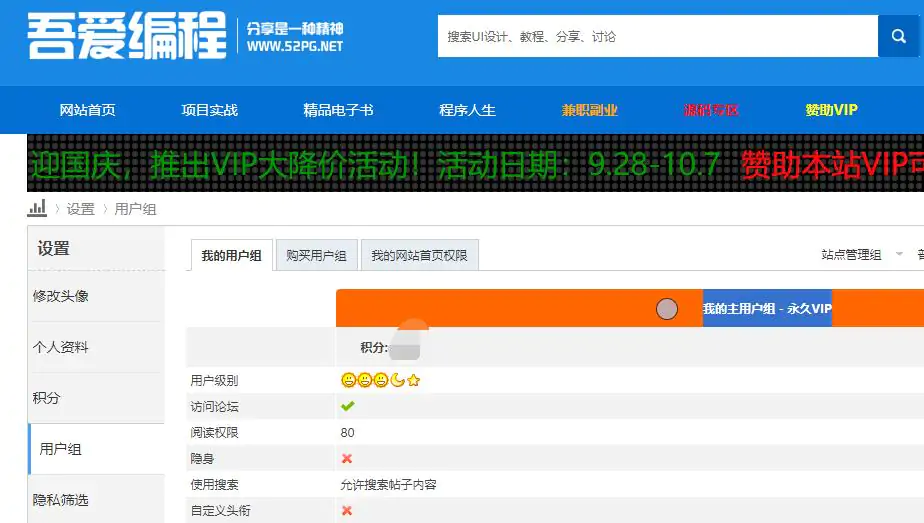Go to 网站首页 in navigation
Screen dimensions: 924x523
coord(87,110)
